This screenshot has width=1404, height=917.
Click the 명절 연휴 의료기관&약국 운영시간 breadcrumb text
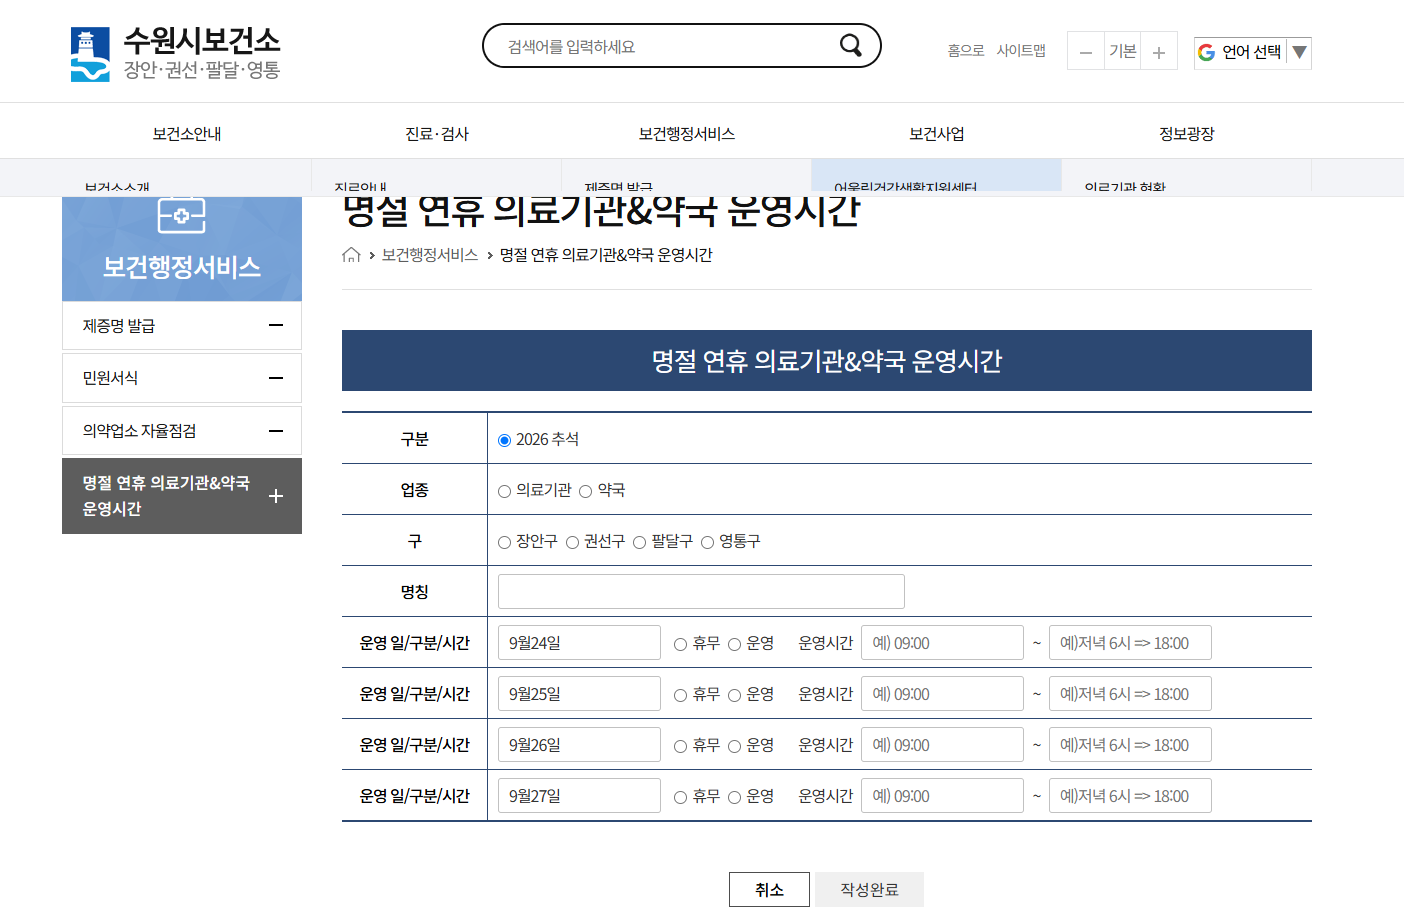pyautogui.click(x=606, y=255)
